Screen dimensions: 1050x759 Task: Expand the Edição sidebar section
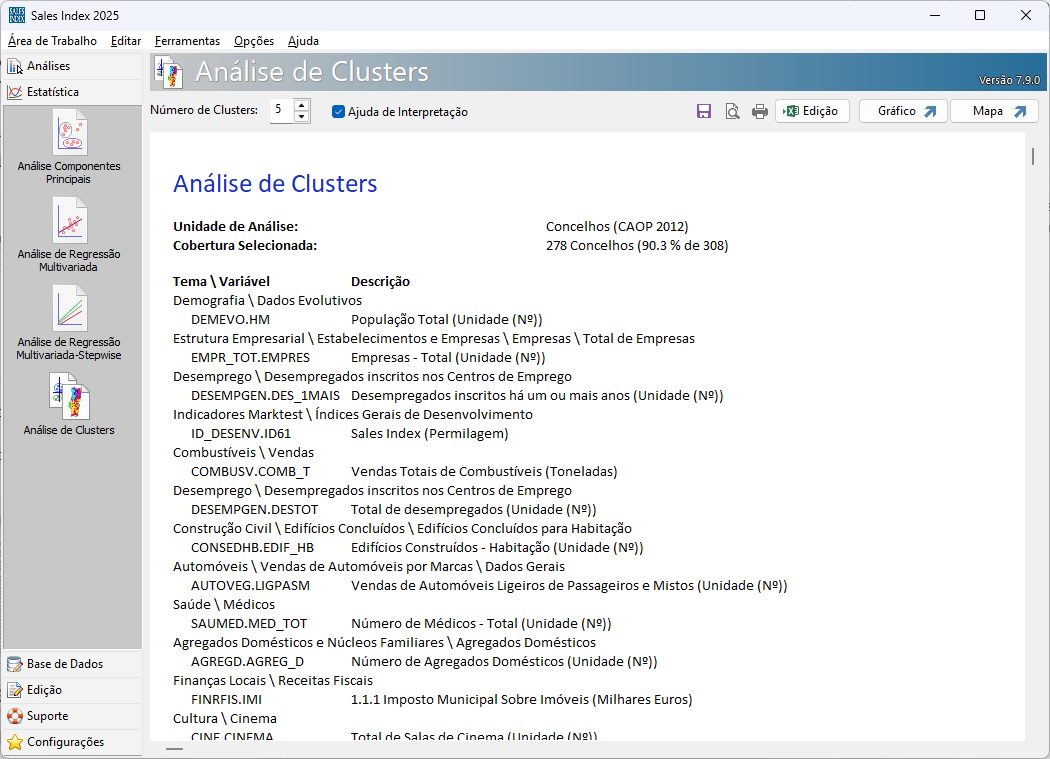coord(44,690)
